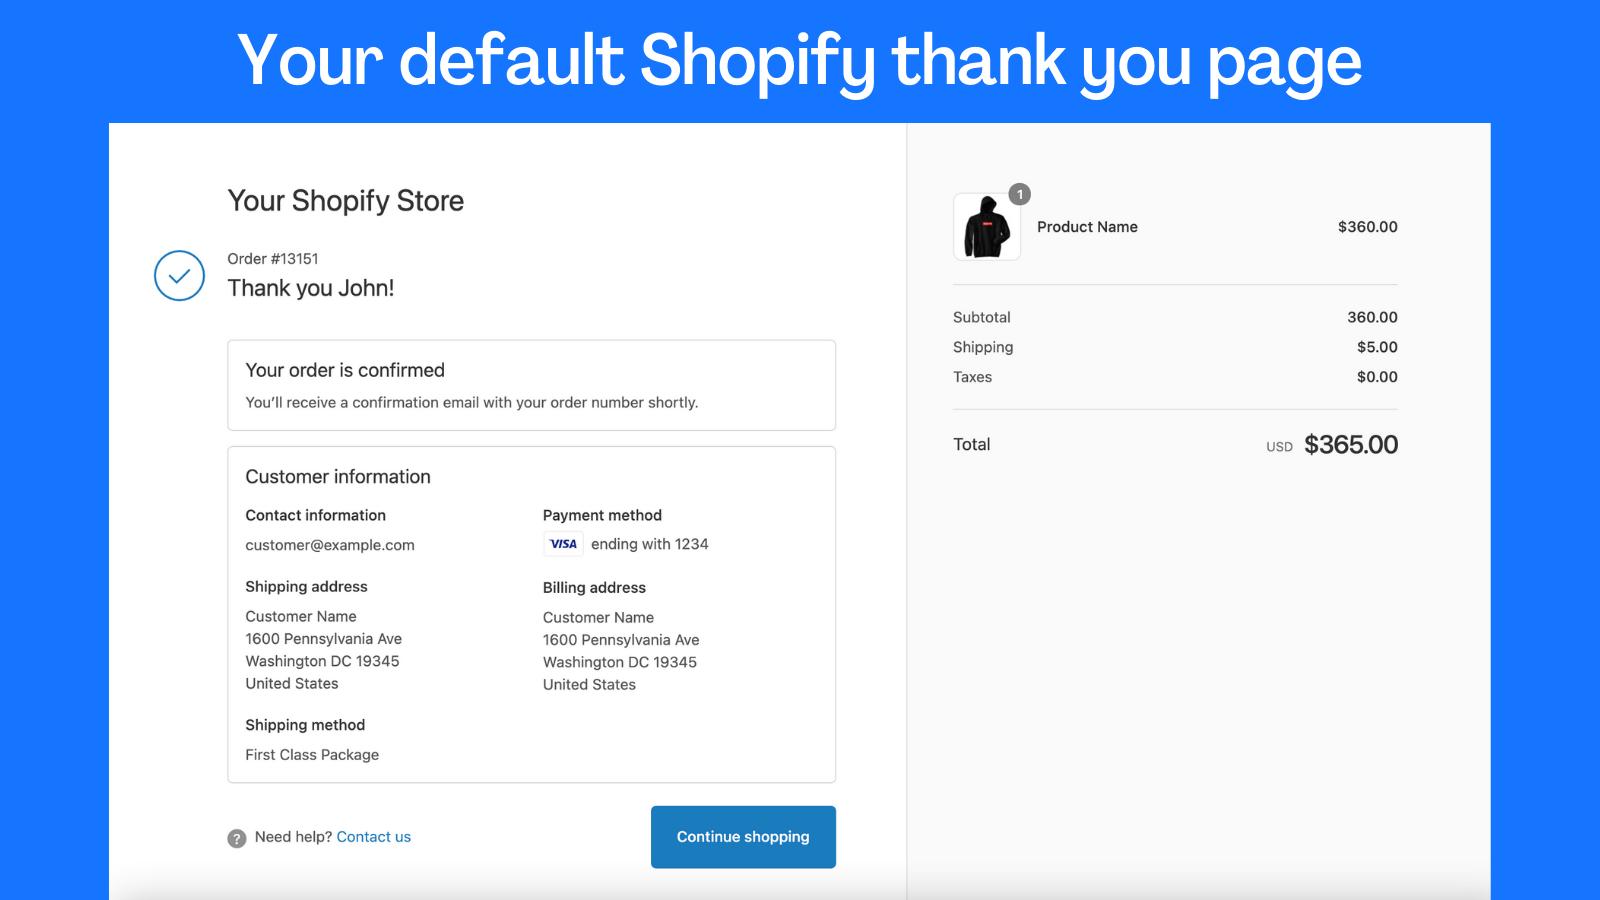1600x900 pixels.
Task: Click 1600 Pennsylvania Ave in shipping address
Action: [324, 639]
